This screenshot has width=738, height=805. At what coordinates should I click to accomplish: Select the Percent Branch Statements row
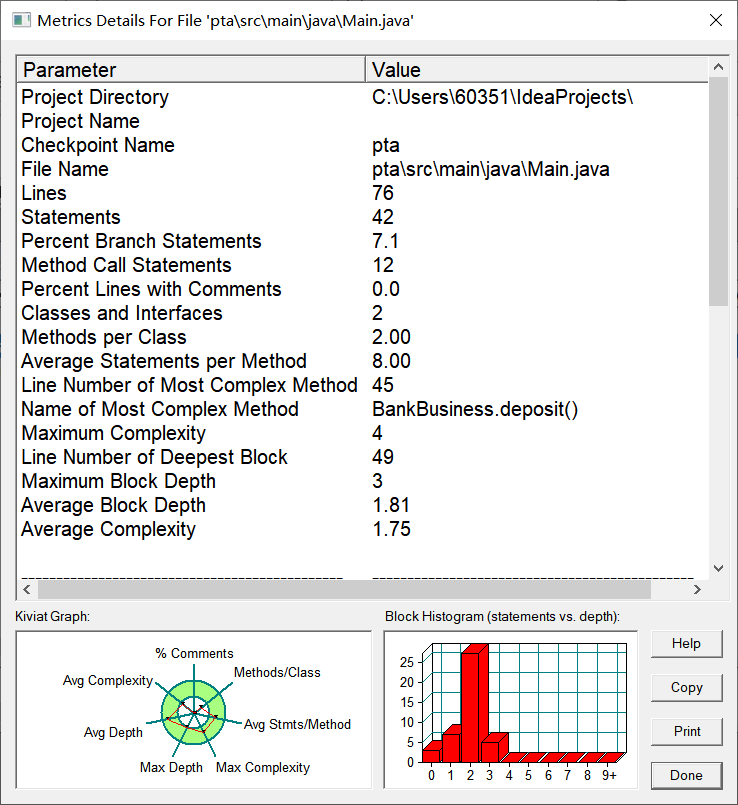363,241
